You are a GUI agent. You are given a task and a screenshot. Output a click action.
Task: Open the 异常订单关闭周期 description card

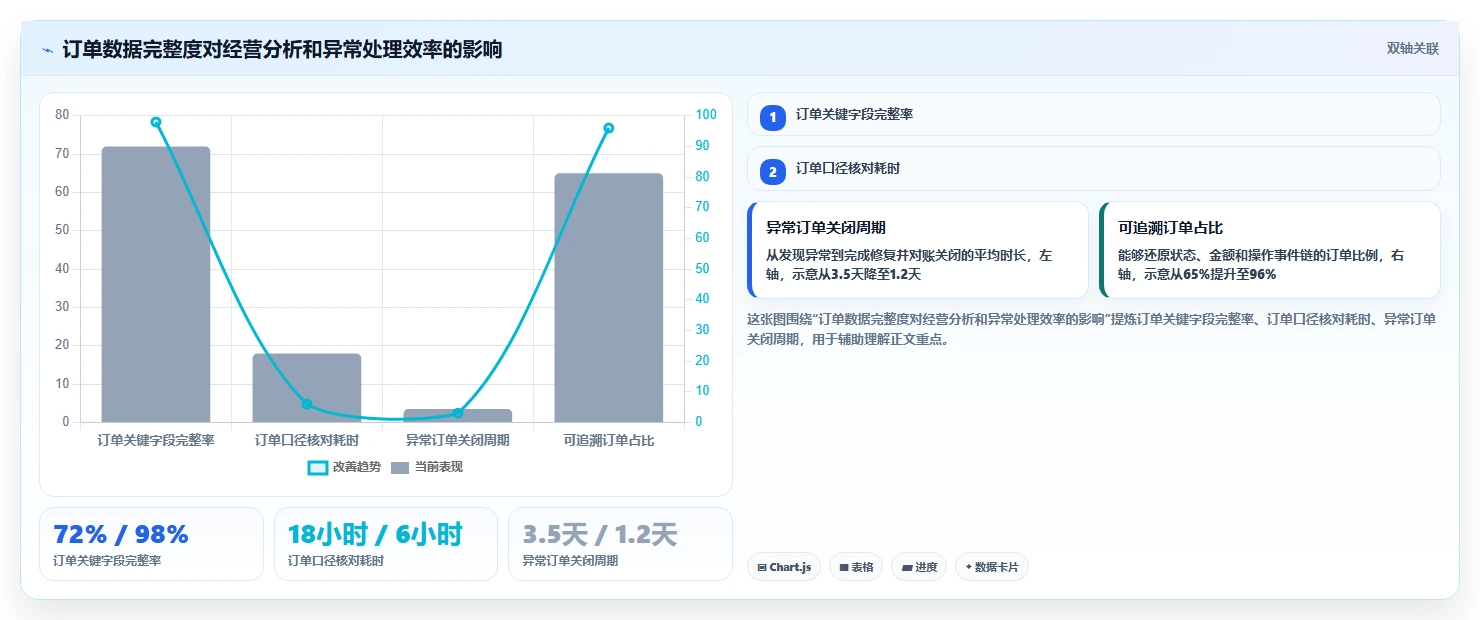(x=918, y=250)
